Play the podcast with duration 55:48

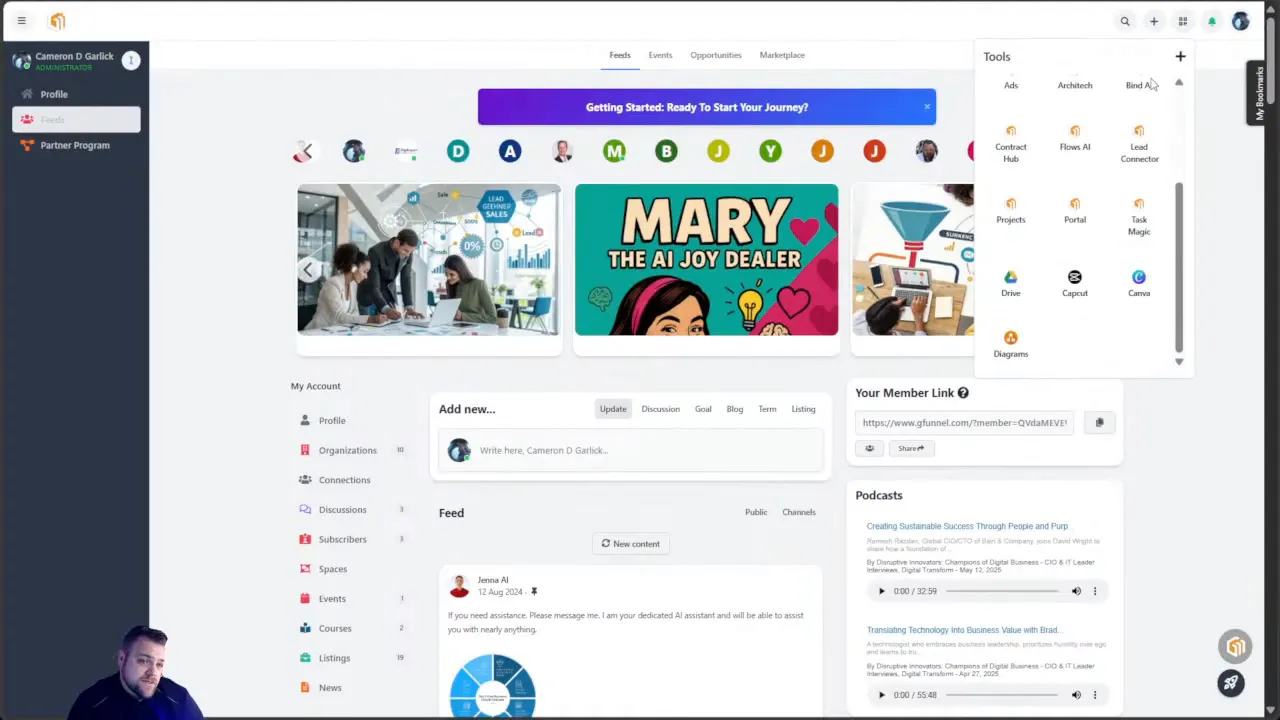click(881, 695)
